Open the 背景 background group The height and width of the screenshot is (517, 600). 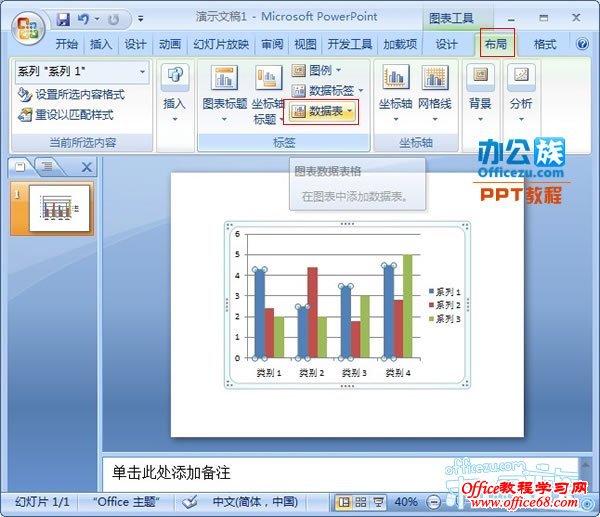coord(480,94)
